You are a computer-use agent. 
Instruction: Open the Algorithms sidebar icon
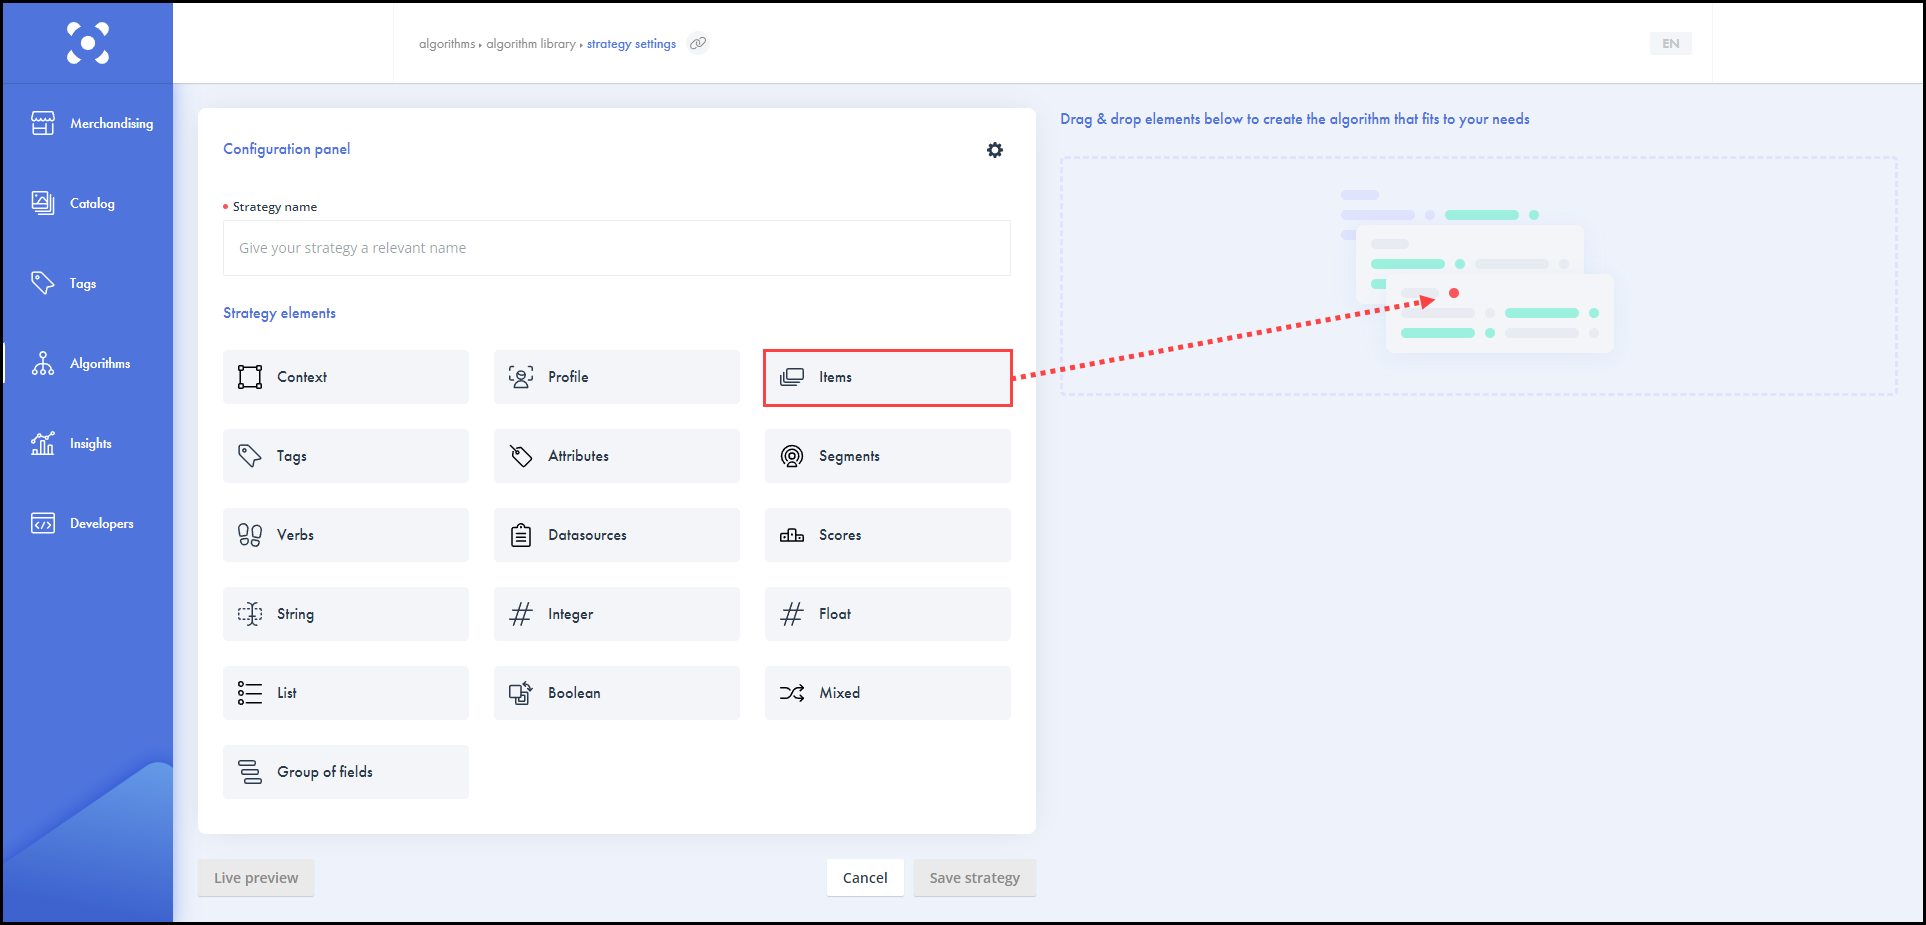[x=43, y=363]
